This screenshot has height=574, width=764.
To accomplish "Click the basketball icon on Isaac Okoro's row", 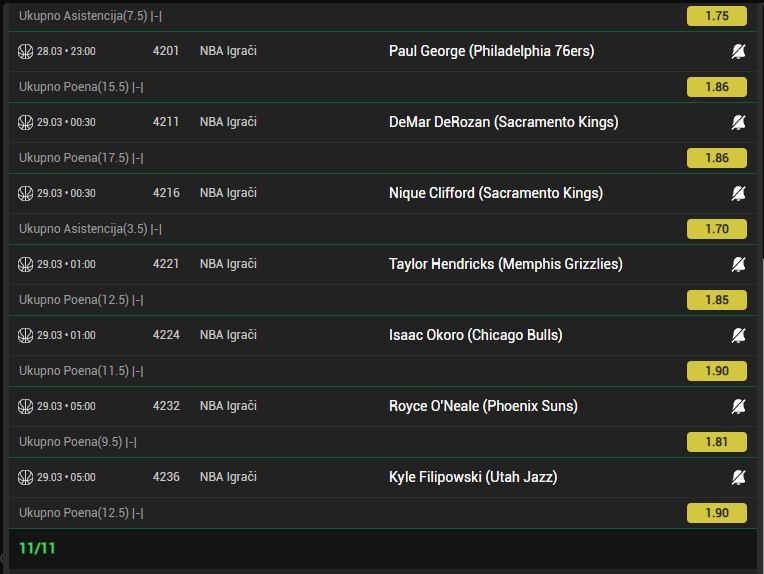I will (x=26, y=335).
